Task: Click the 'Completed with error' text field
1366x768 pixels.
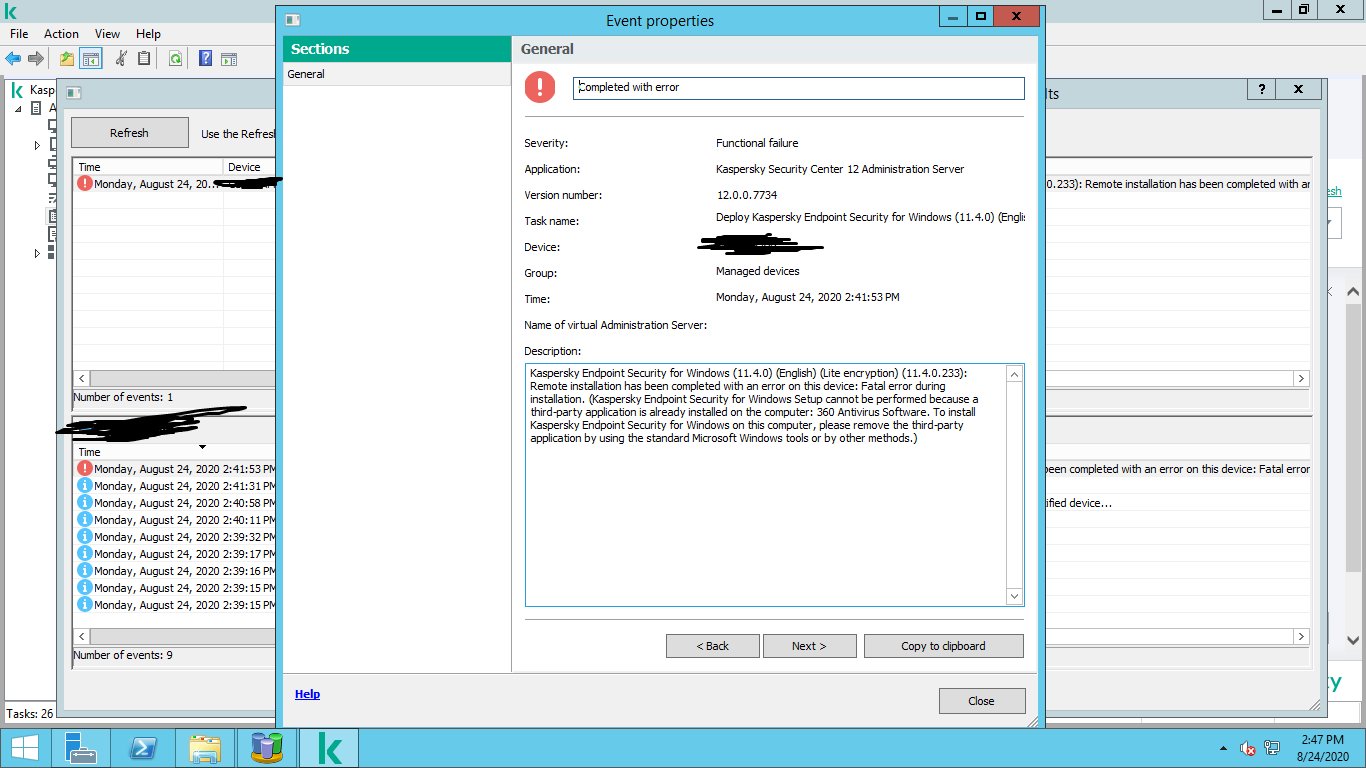Action: (x=799, y=88)
